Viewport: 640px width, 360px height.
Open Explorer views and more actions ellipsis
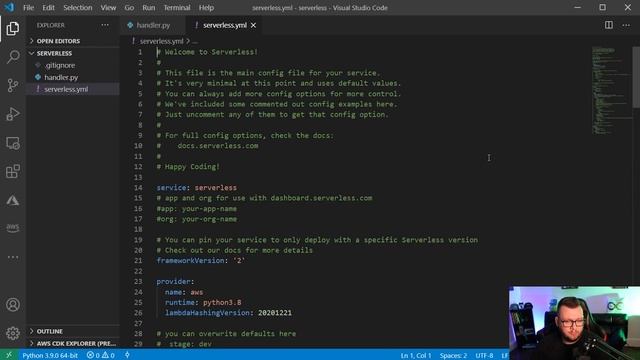pos(105,25)
